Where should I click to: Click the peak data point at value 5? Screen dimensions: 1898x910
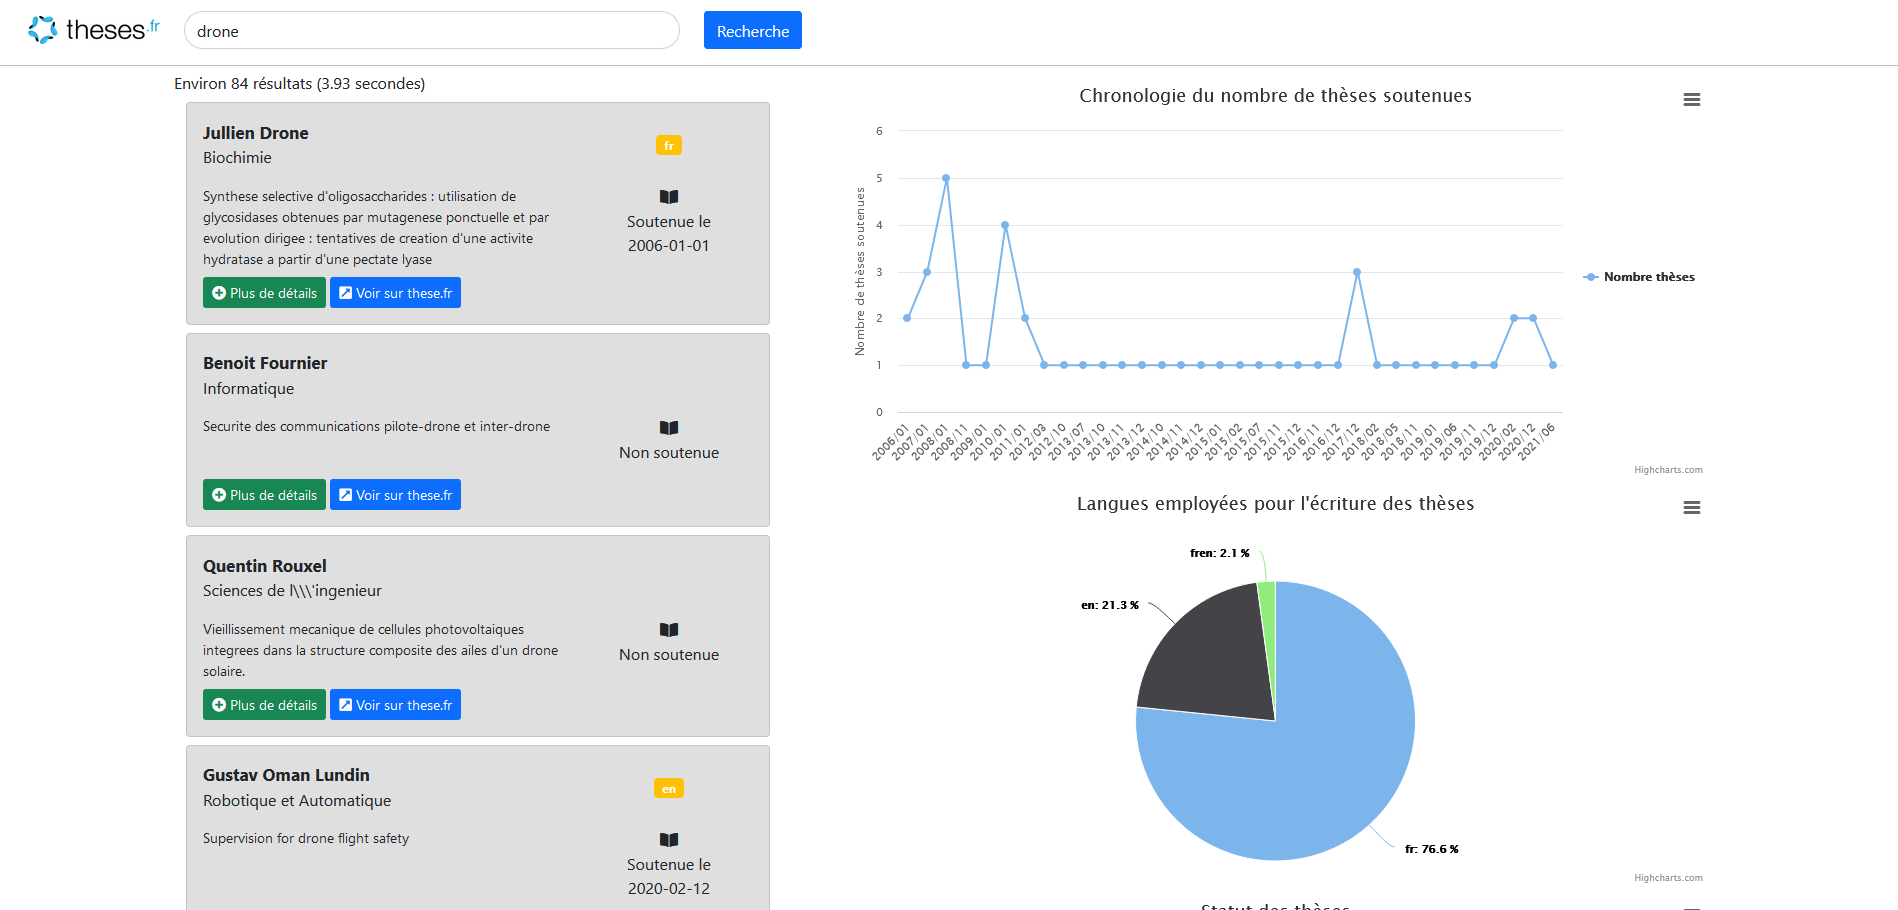946,178
